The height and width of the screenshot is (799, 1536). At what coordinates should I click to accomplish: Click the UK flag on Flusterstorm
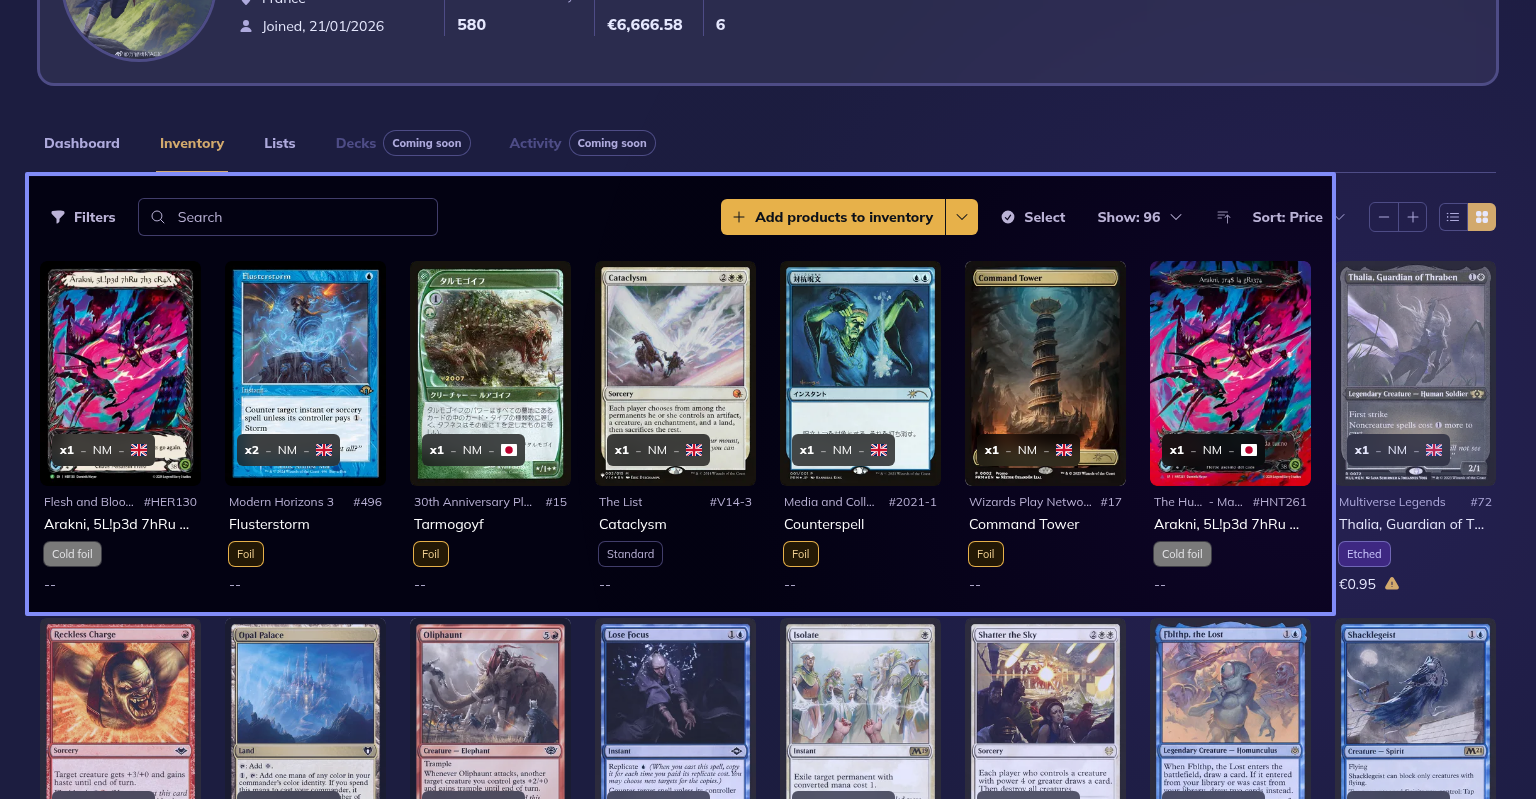pos(324,450)
